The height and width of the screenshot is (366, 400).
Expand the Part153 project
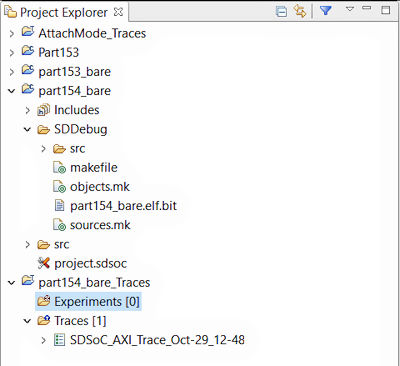pyautogui.click(x=12, y=53)
